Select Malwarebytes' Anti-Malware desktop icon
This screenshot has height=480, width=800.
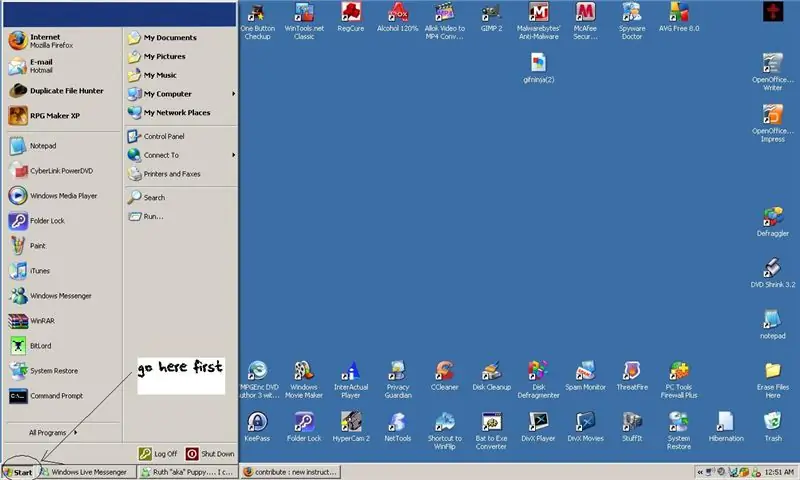point(538,21)
